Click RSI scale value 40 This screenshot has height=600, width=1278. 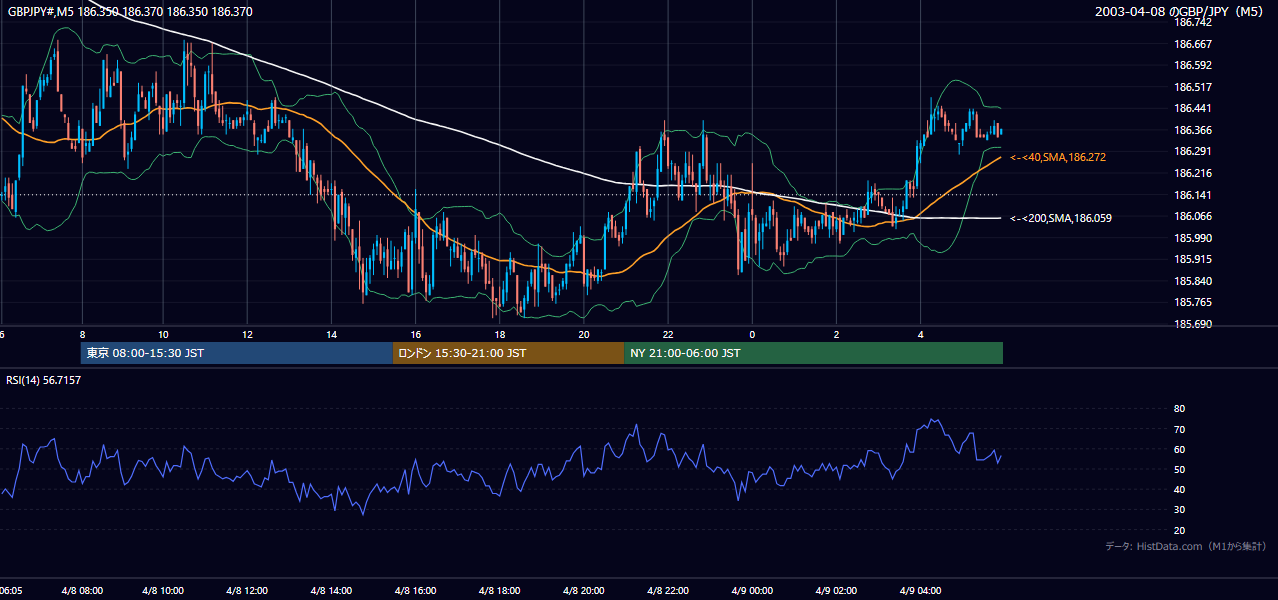tap(1179, 490)
